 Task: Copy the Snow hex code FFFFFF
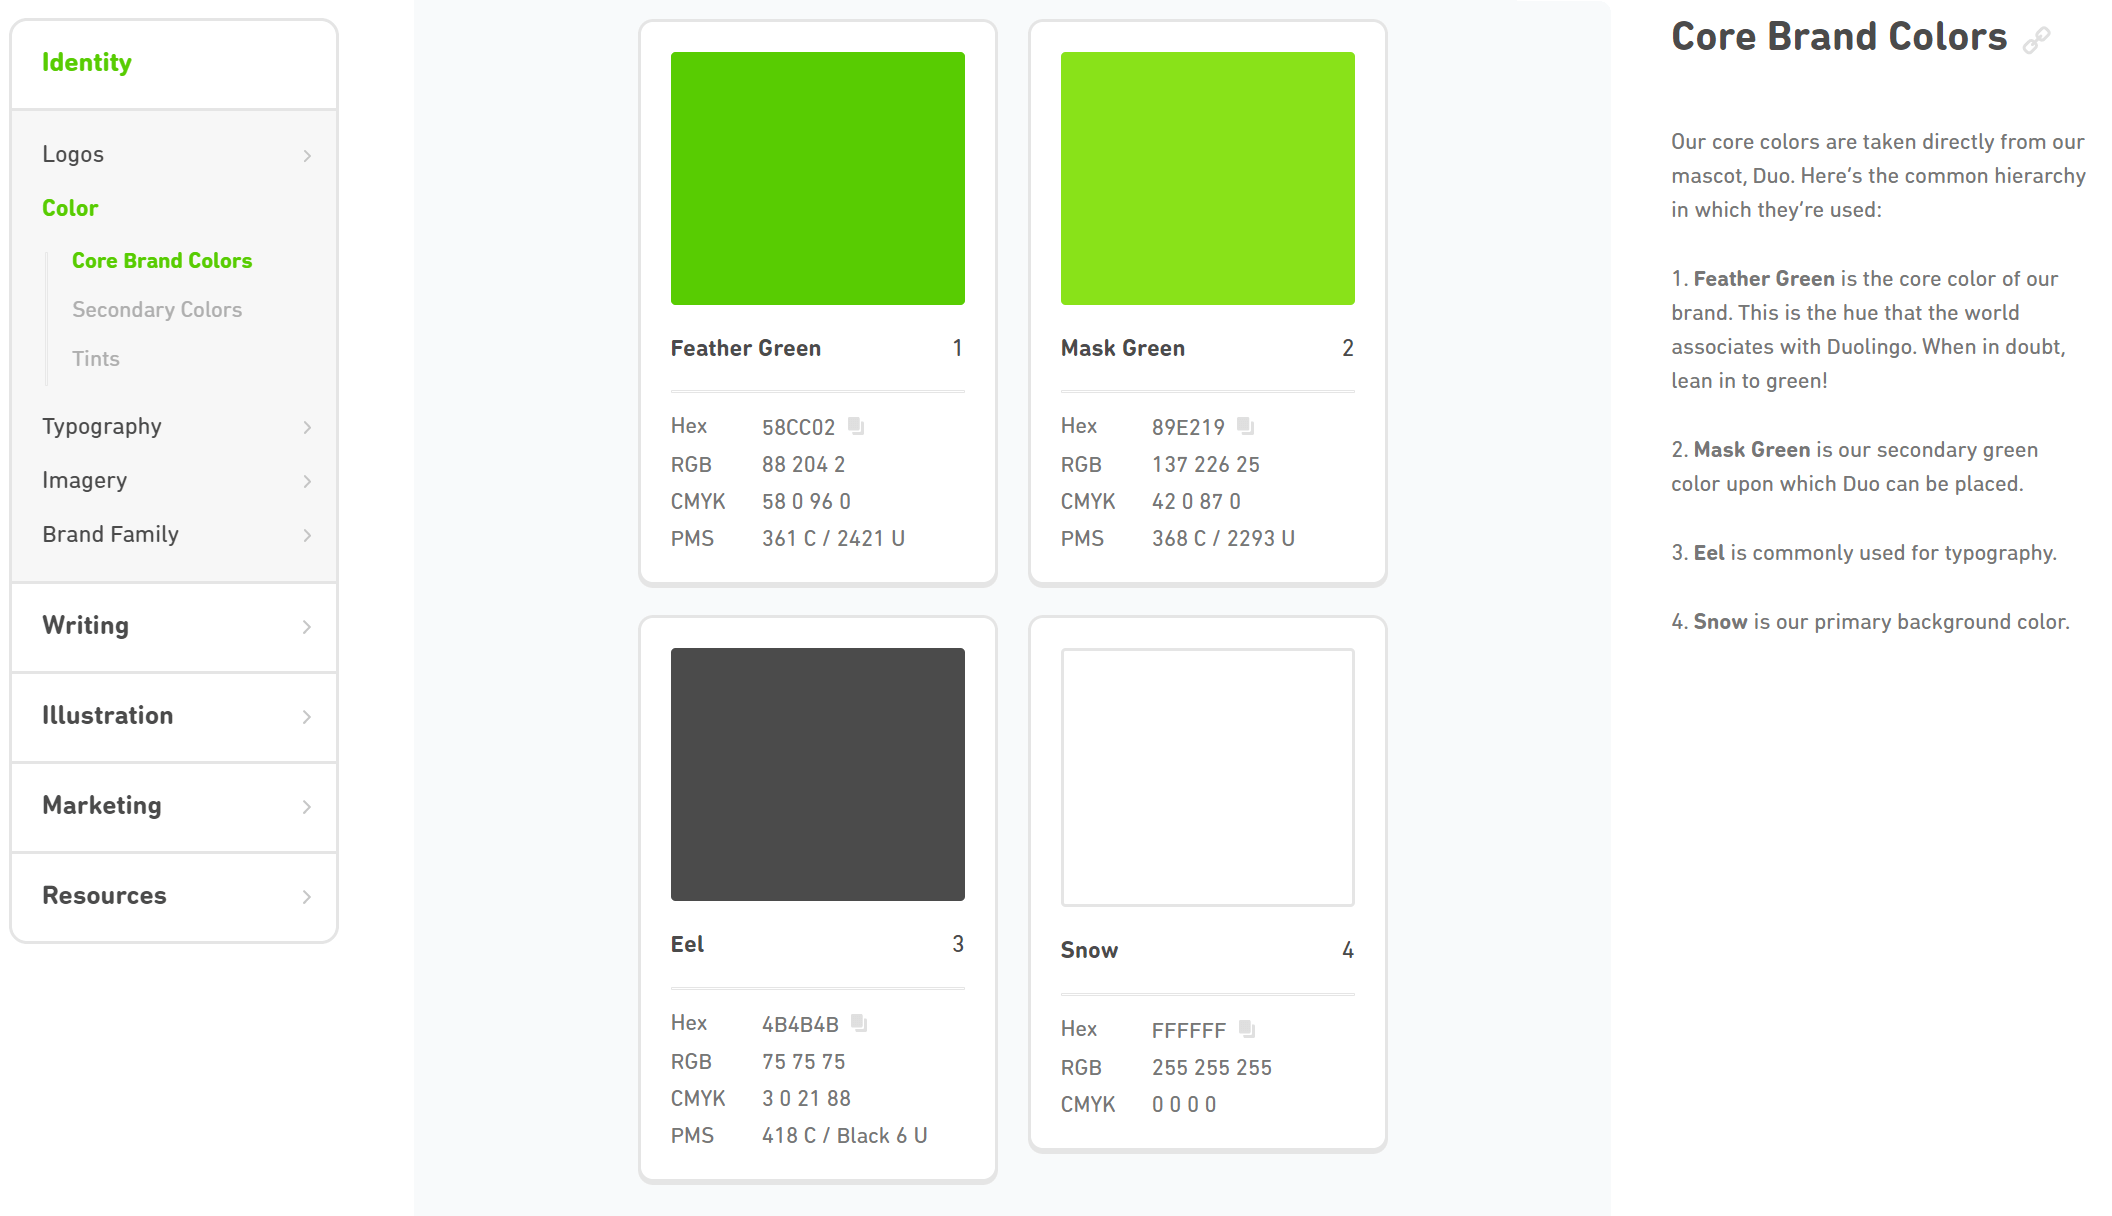pos(1246,1029)
